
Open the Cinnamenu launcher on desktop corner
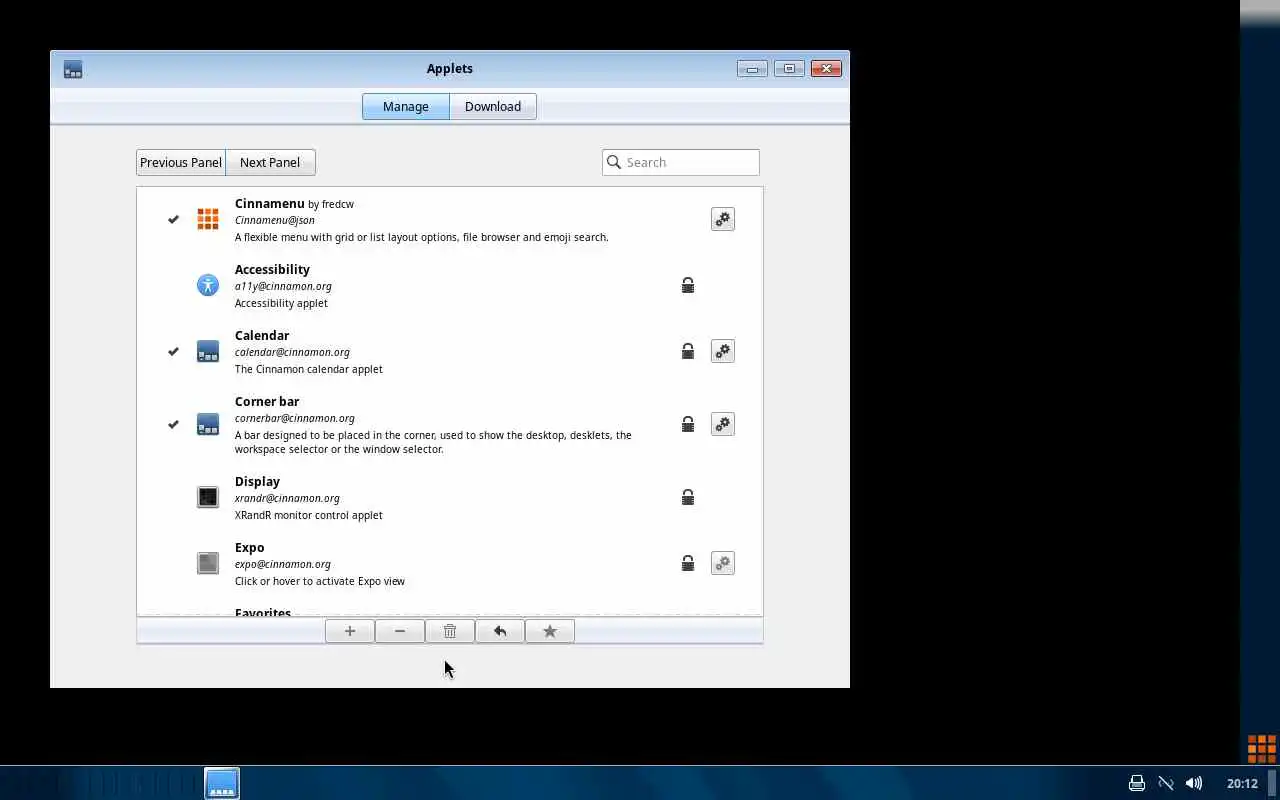[1261, 748]
